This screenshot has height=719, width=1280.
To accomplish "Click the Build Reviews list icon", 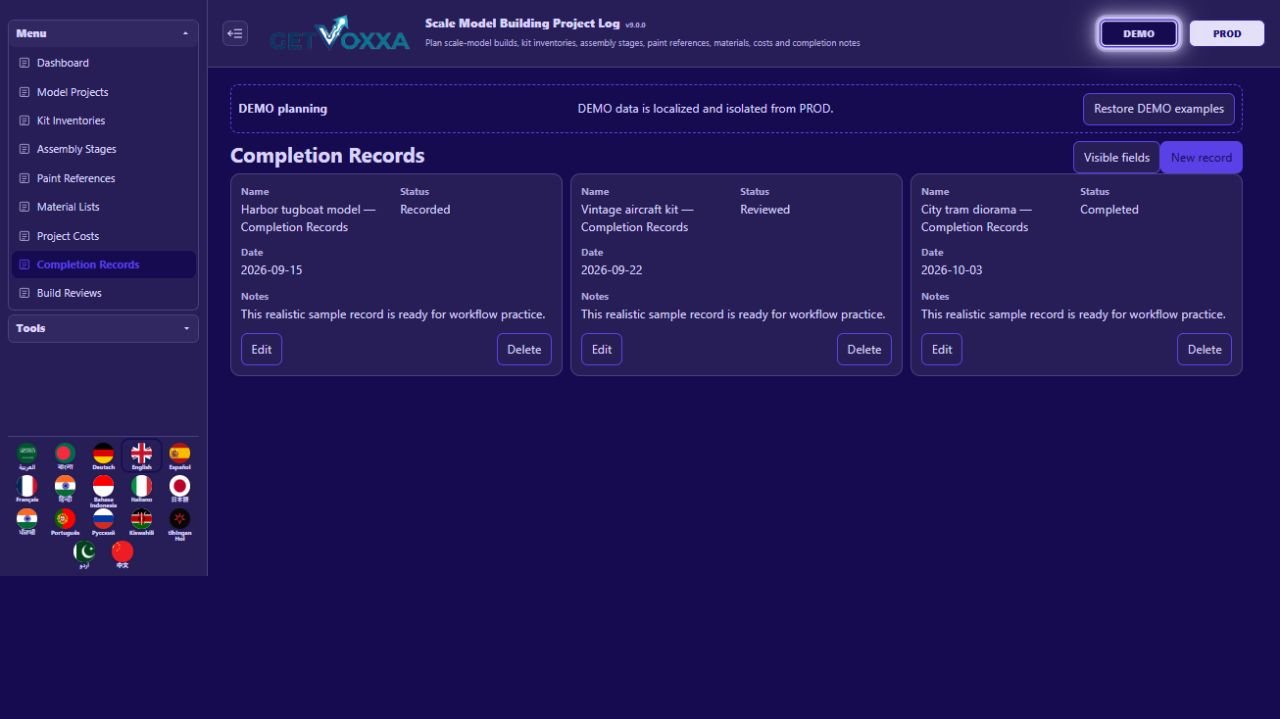I will (25, 293).
